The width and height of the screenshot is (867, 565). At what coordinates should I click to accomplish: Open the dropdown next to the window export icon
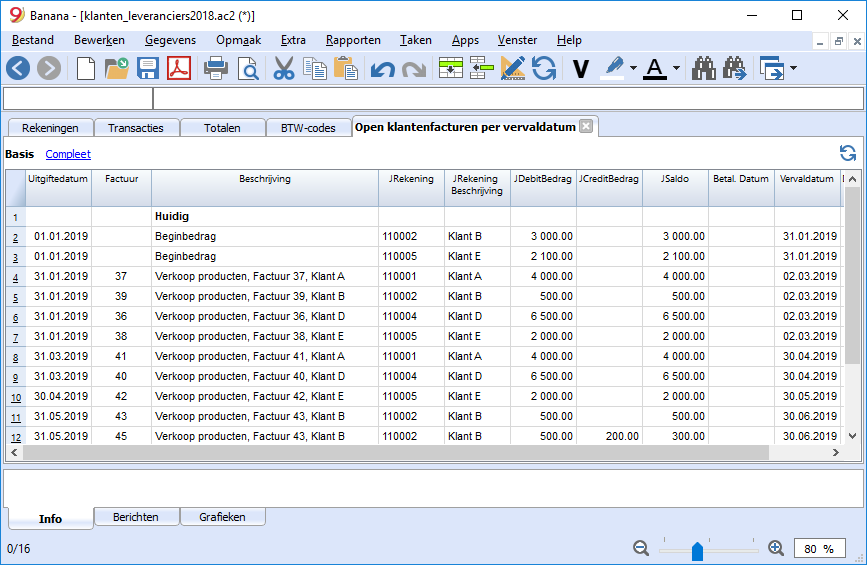(793, 69)
